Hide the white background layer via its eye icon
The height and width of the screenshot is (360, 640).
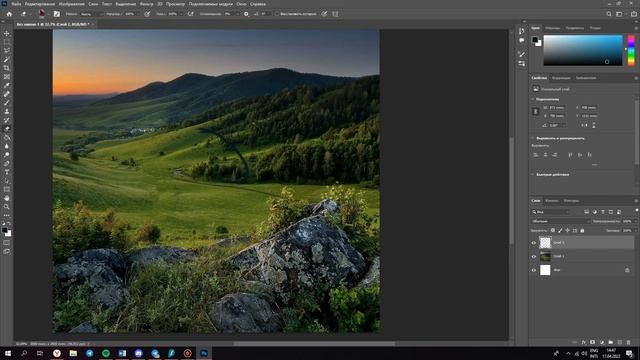point(533,270)
